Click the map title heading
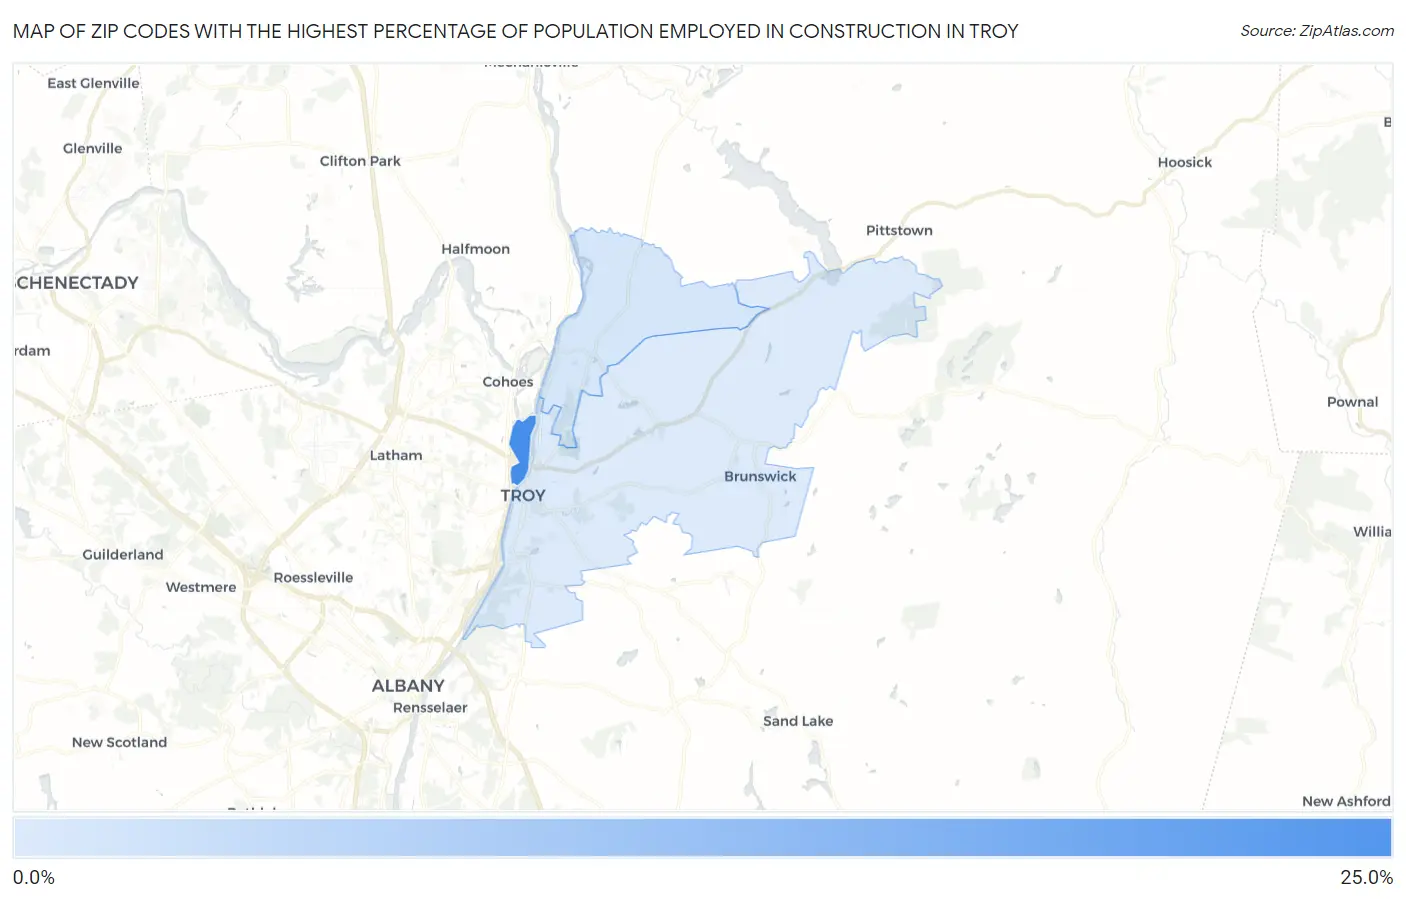This screenshot has width=1406, height=899. 515,31
